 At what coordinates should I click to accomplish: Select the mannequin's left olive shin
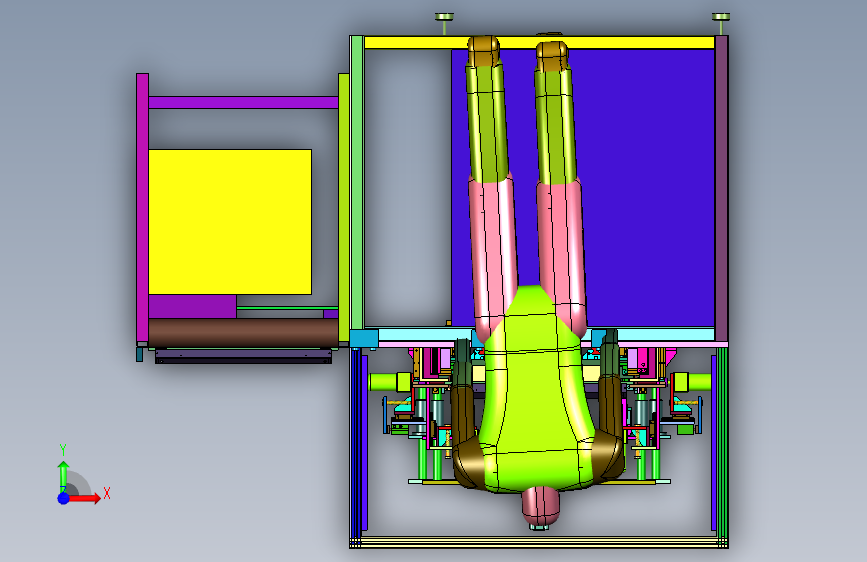click(488, 122)
